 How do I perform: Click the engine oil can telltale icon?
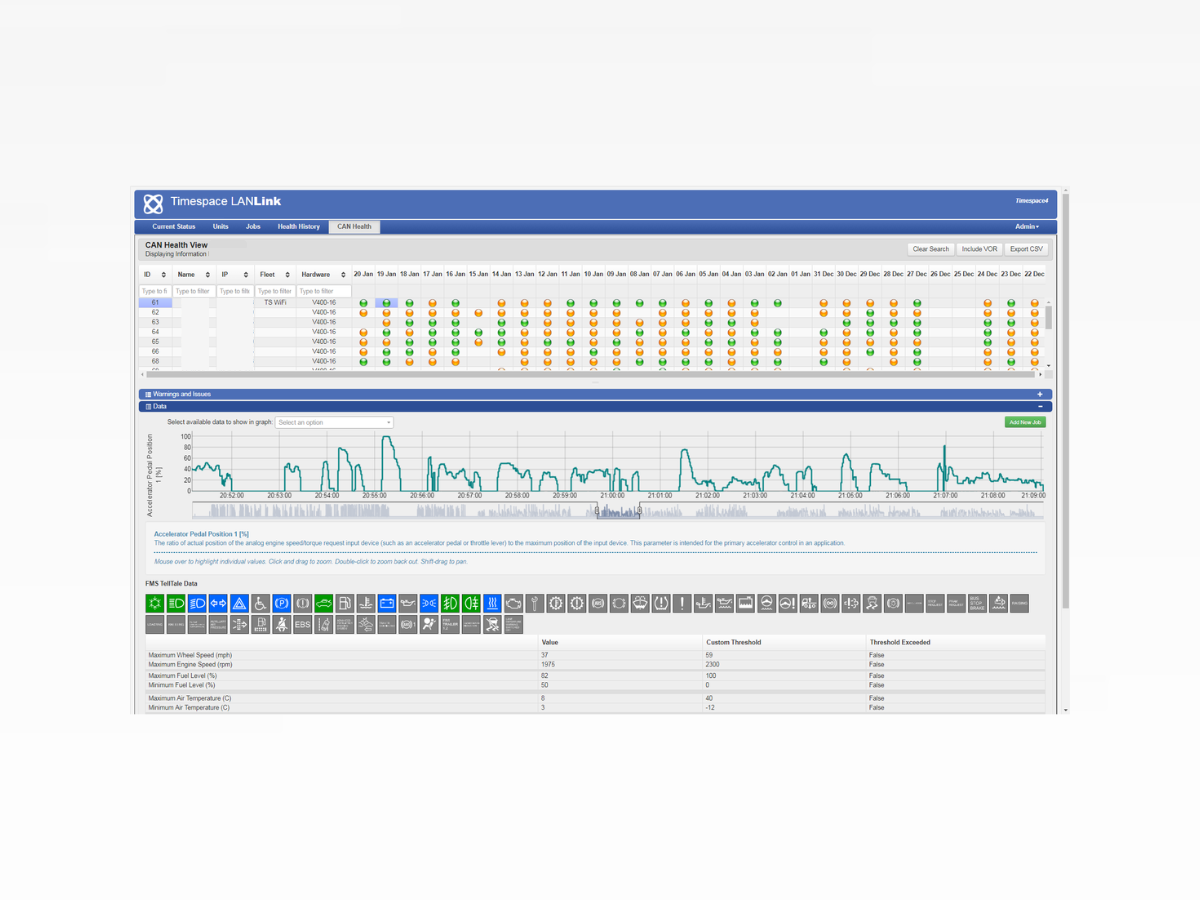408,603
